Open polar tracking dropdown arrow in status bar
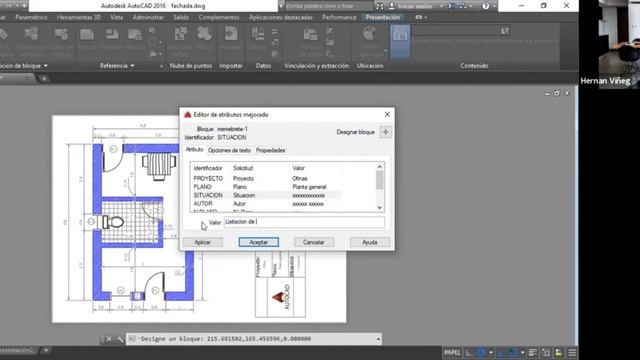 [491, 352]
